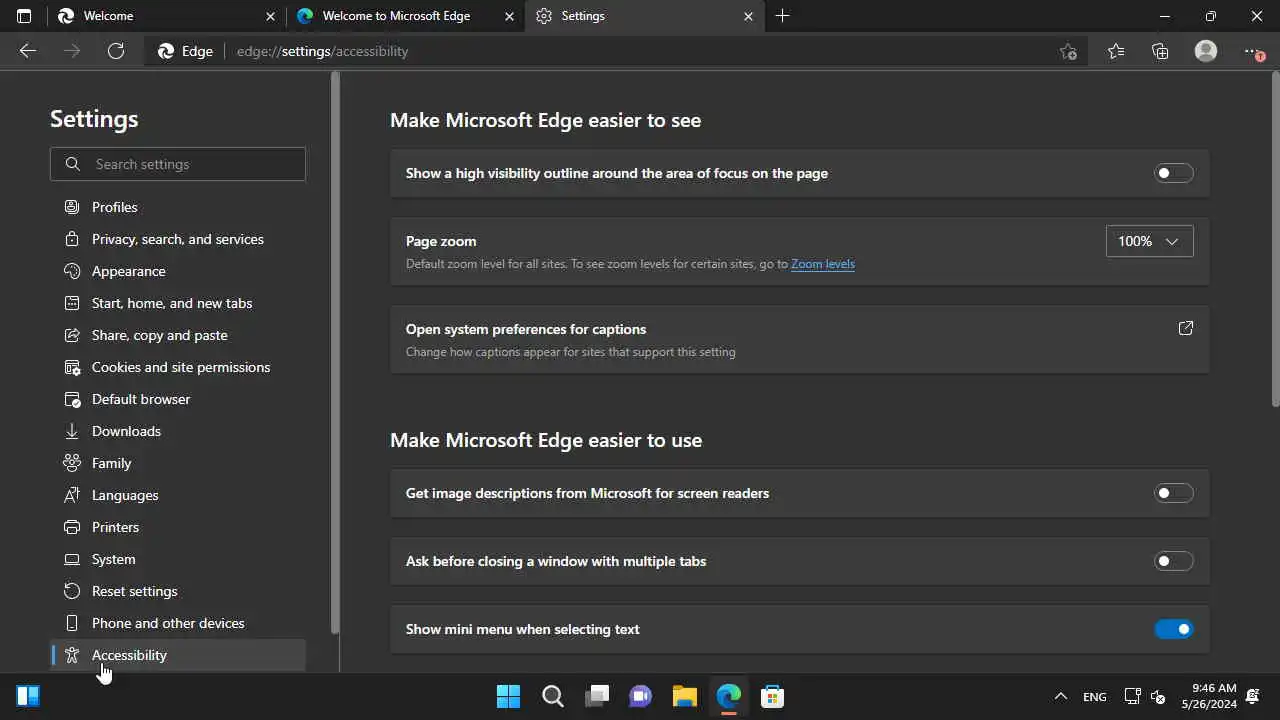
Task: Click the Profiles icon in settings sidebar
Action: (71, 207)
